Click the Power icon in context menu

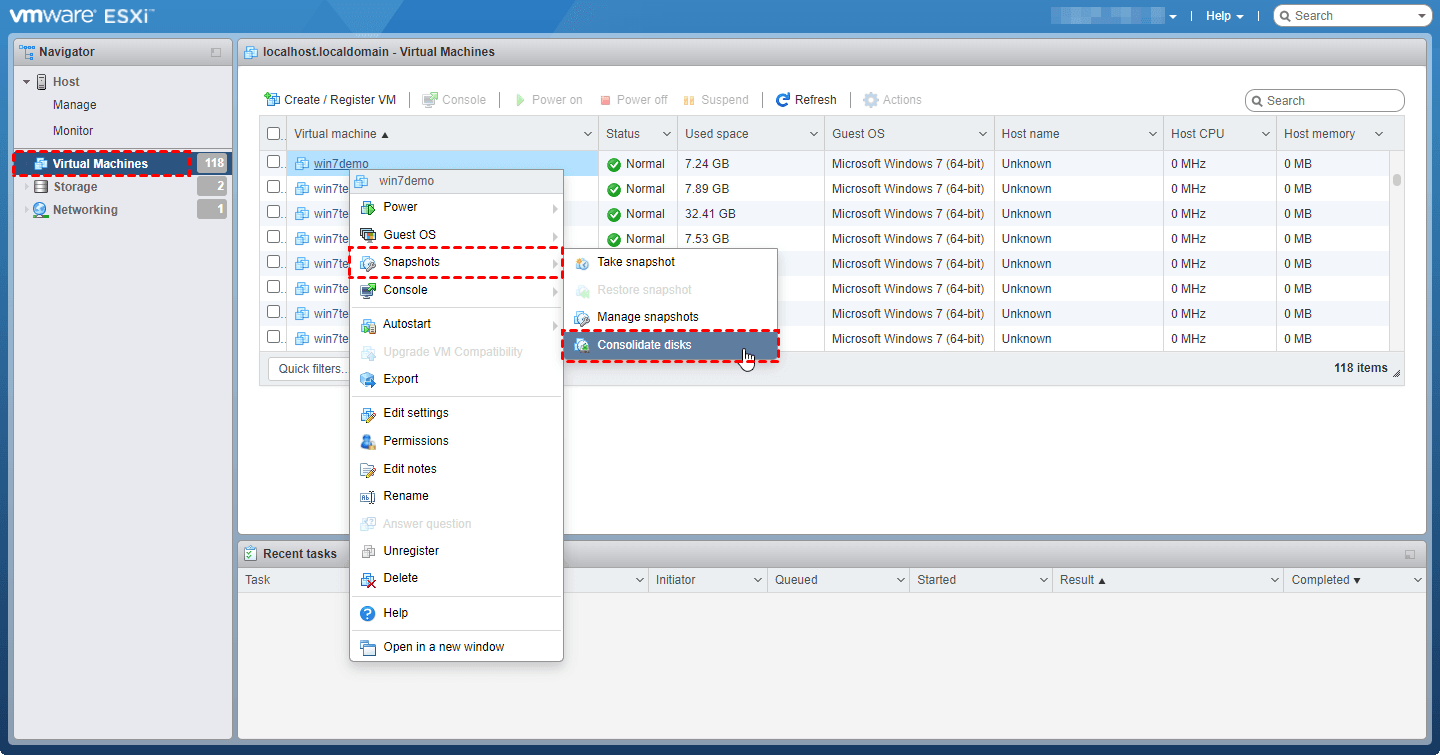pyautogui.click(x=368, y=207)
